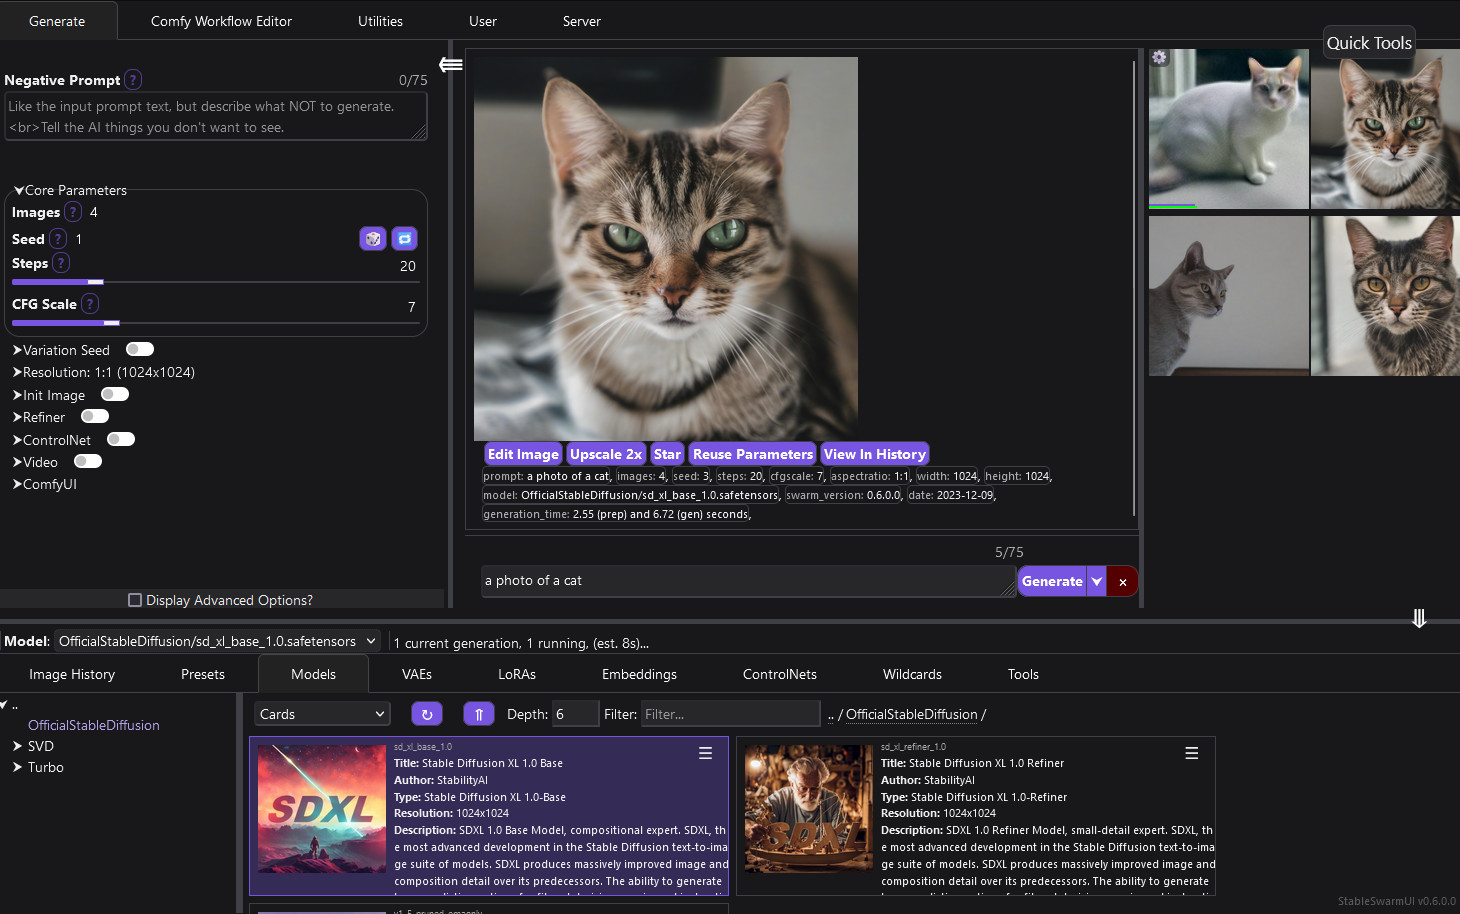Go up one folder with arrow icon
The image size is (1460, 914).
[478, 714]
